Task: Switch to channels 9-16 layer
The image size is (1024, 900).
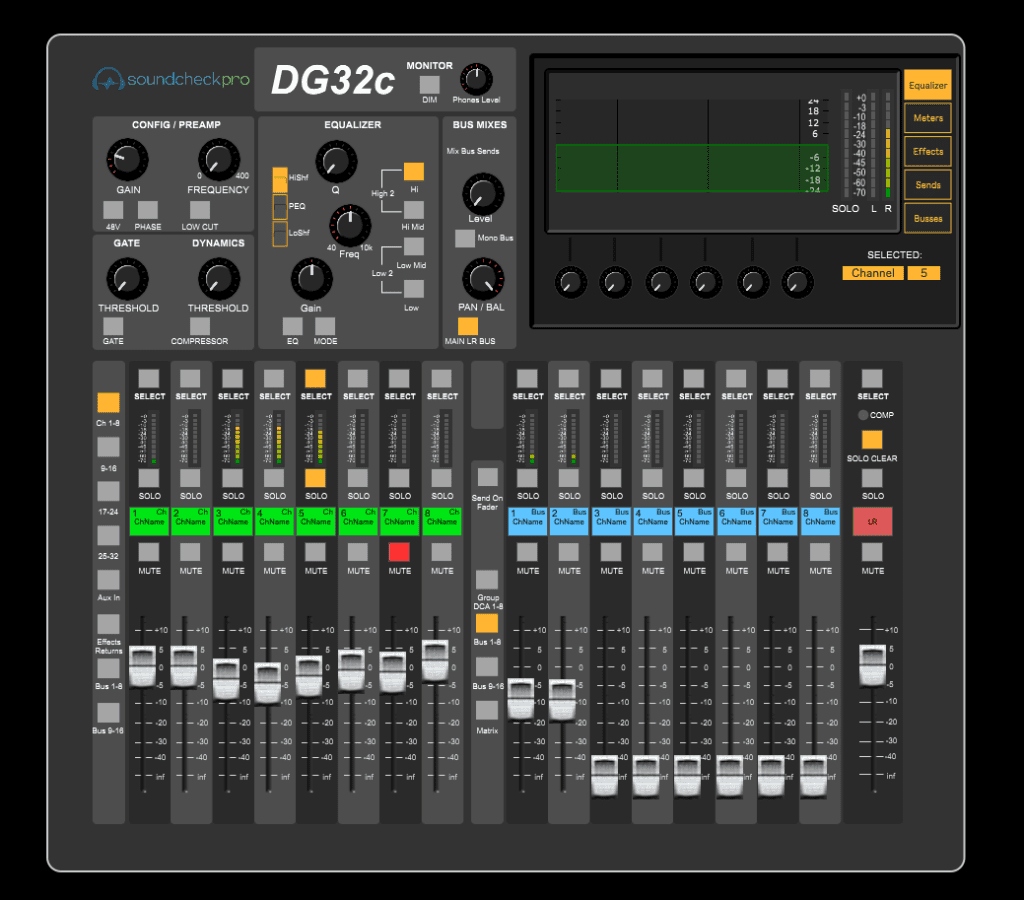Action: pos(108,447)
